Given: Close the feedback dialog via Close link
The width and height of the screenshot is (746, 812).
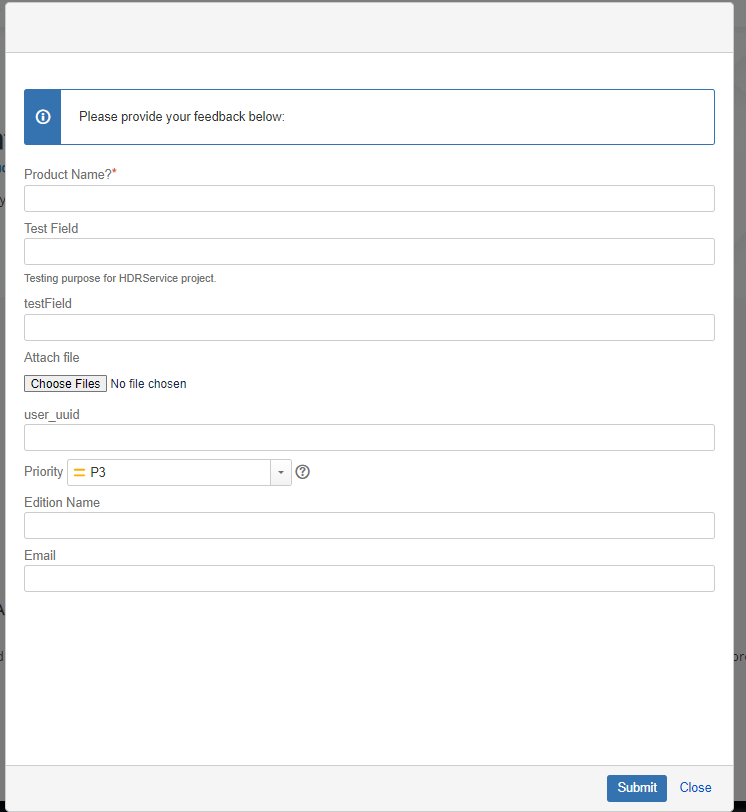Looking at the screenshot, I should 695,788.
